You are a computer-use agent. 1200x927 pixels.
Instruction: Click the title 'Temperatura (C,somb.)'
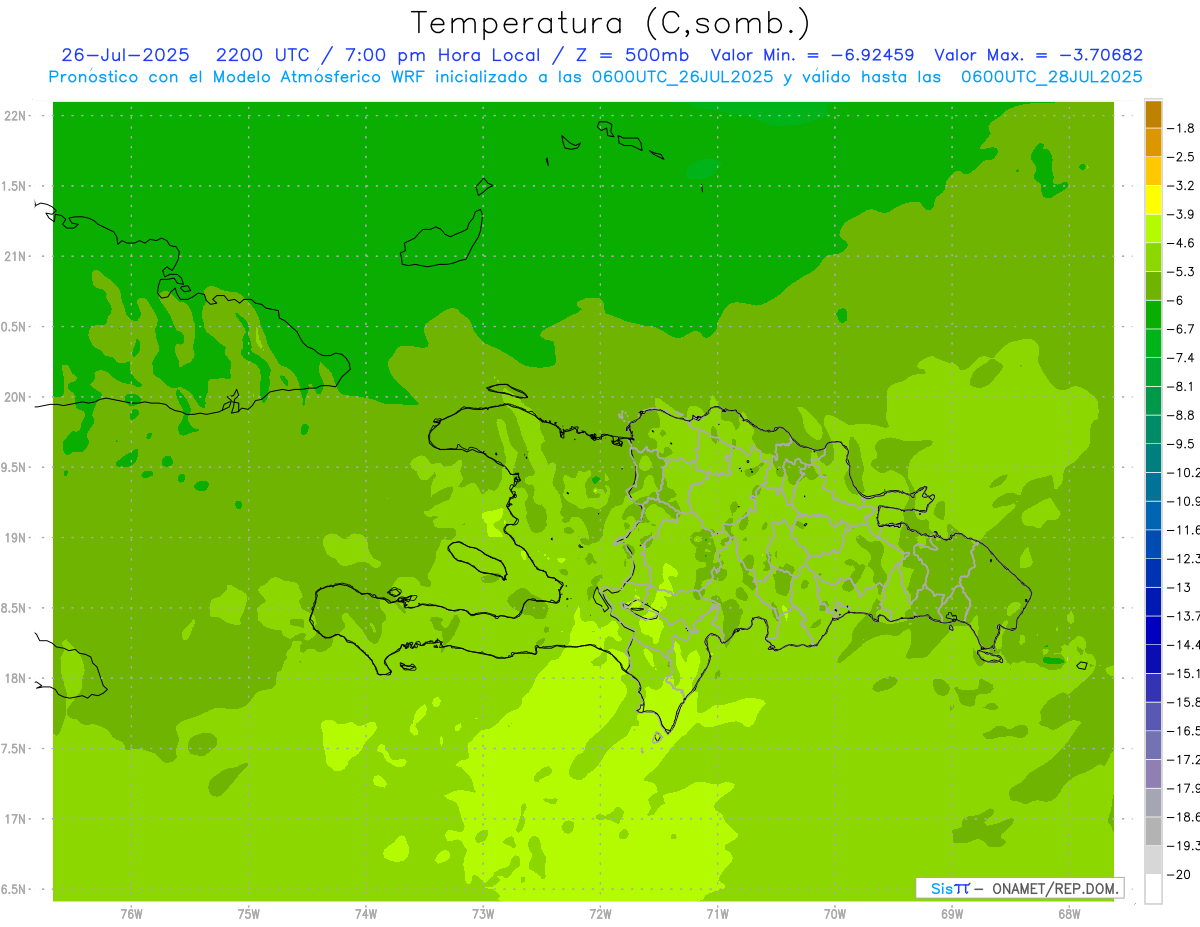[x=611, y=23]
